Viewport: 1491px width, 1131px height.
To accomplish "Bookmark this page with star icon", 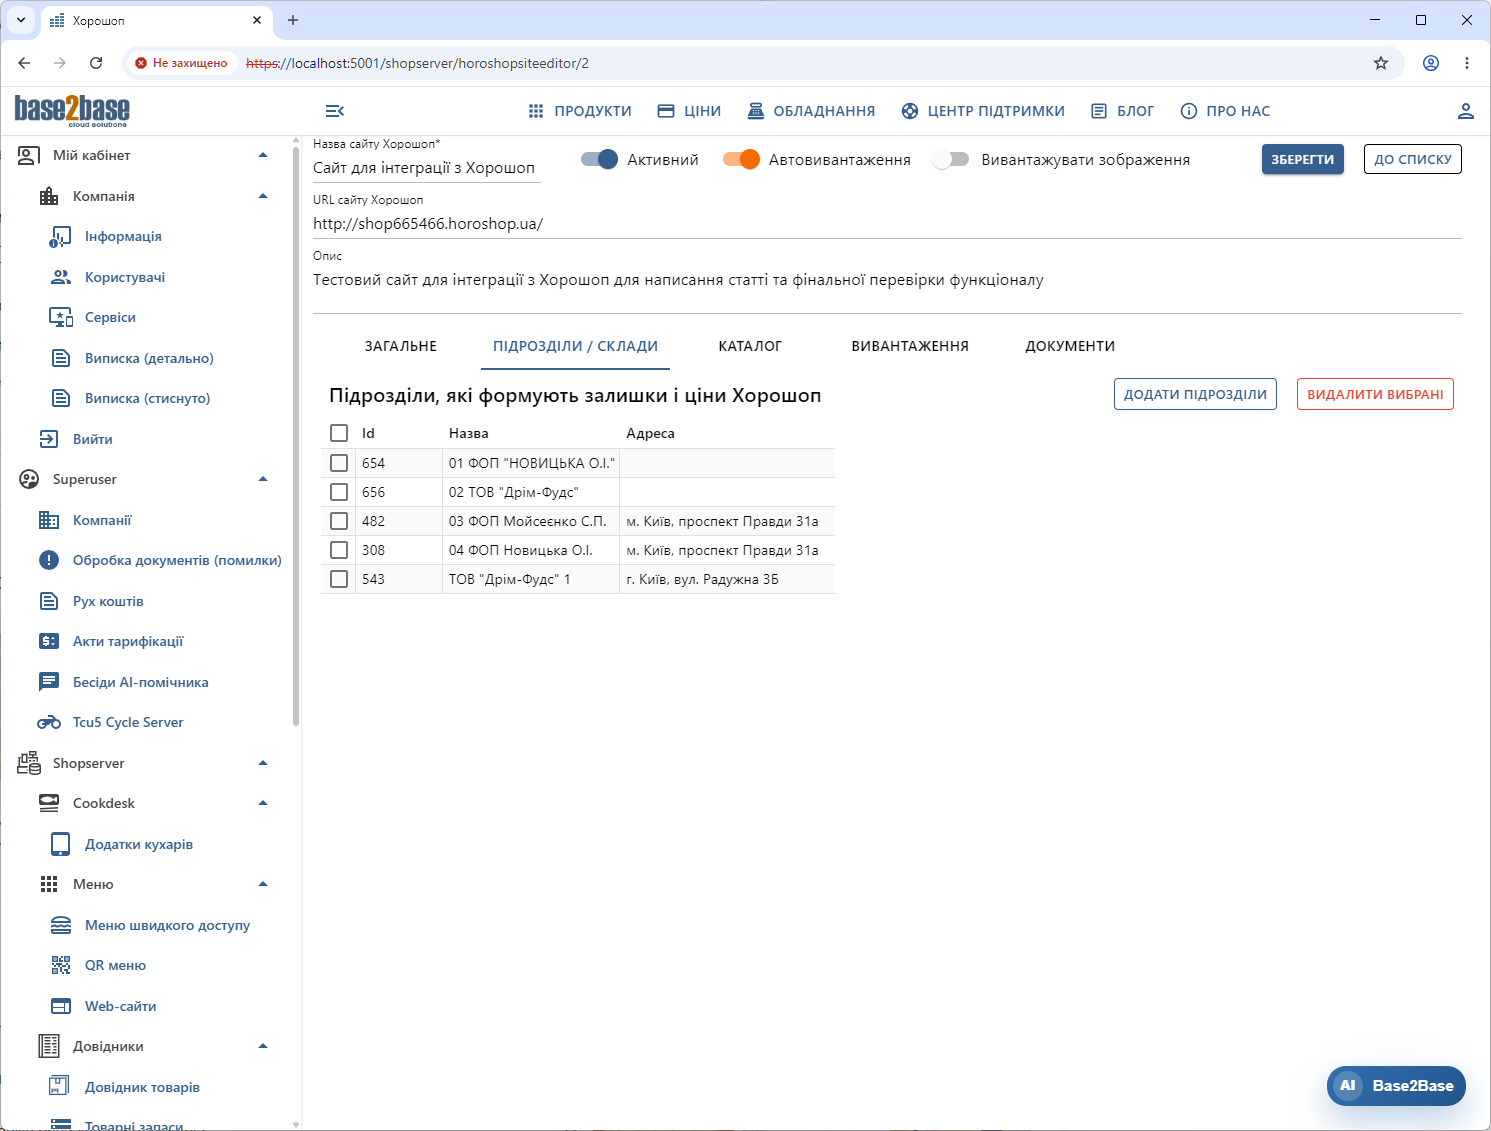I will click(1381, 63).
